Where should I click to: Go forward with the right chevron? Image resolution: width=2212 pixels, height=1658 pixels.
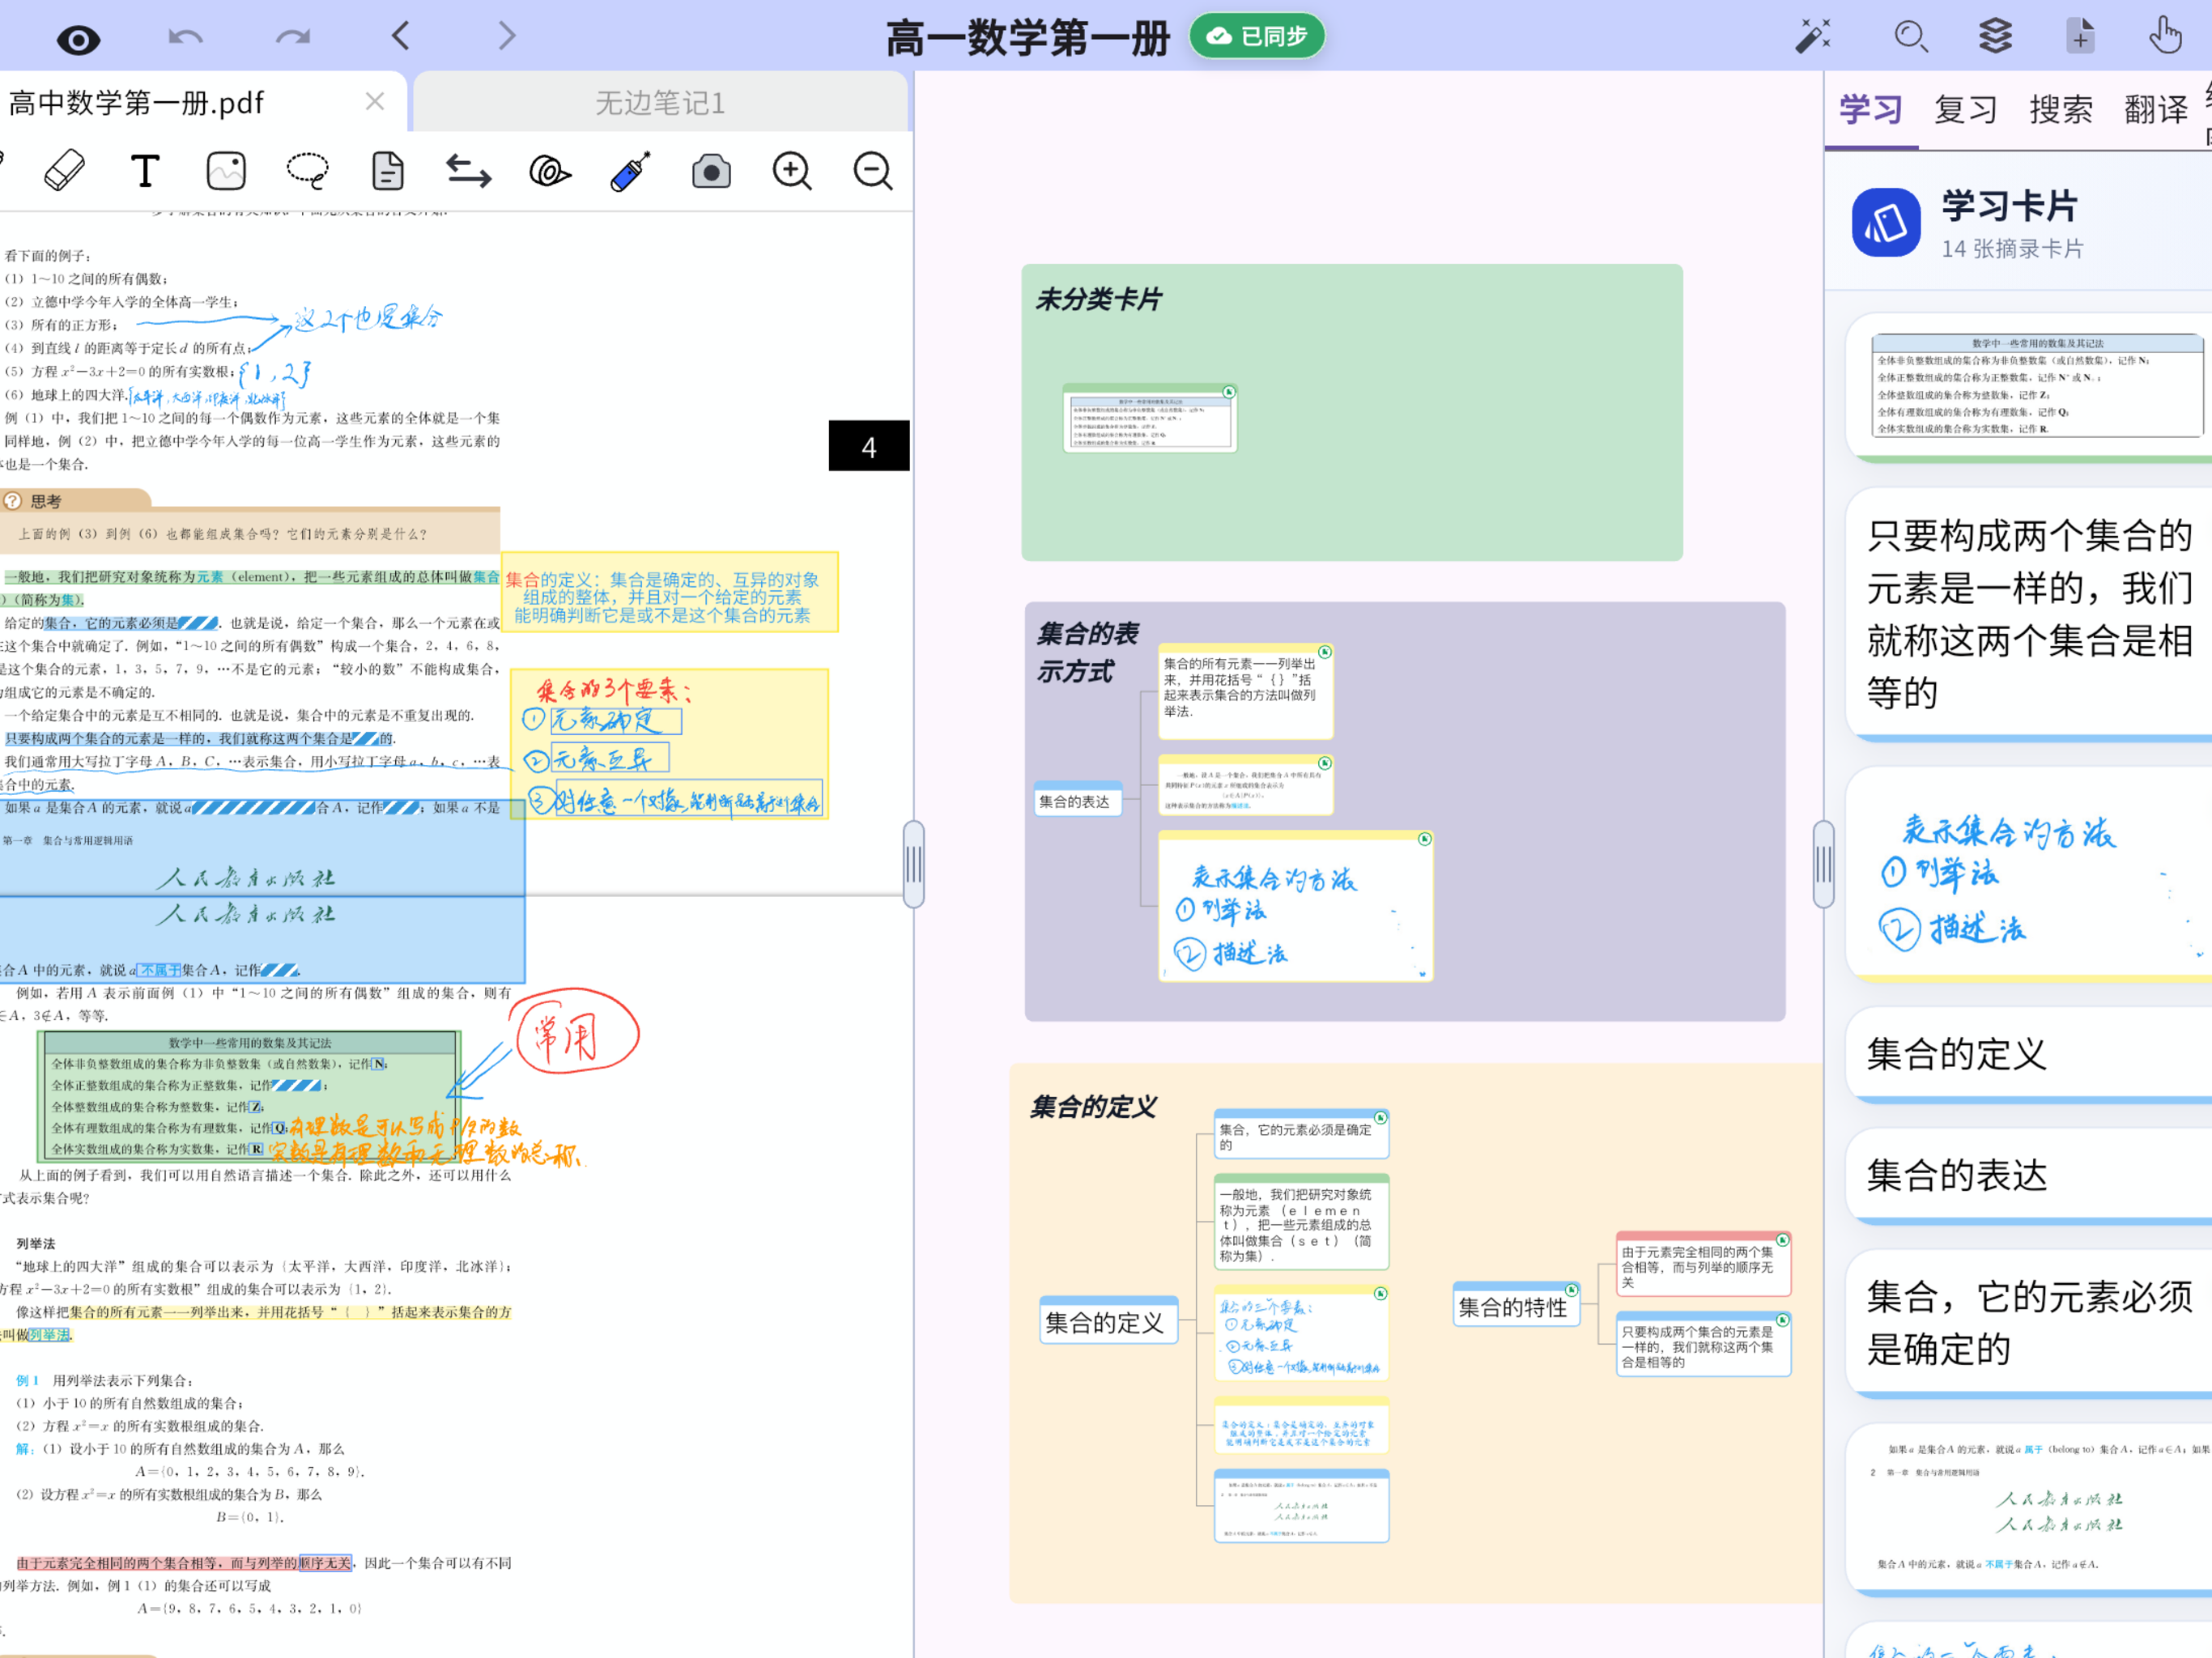(507, 36)
